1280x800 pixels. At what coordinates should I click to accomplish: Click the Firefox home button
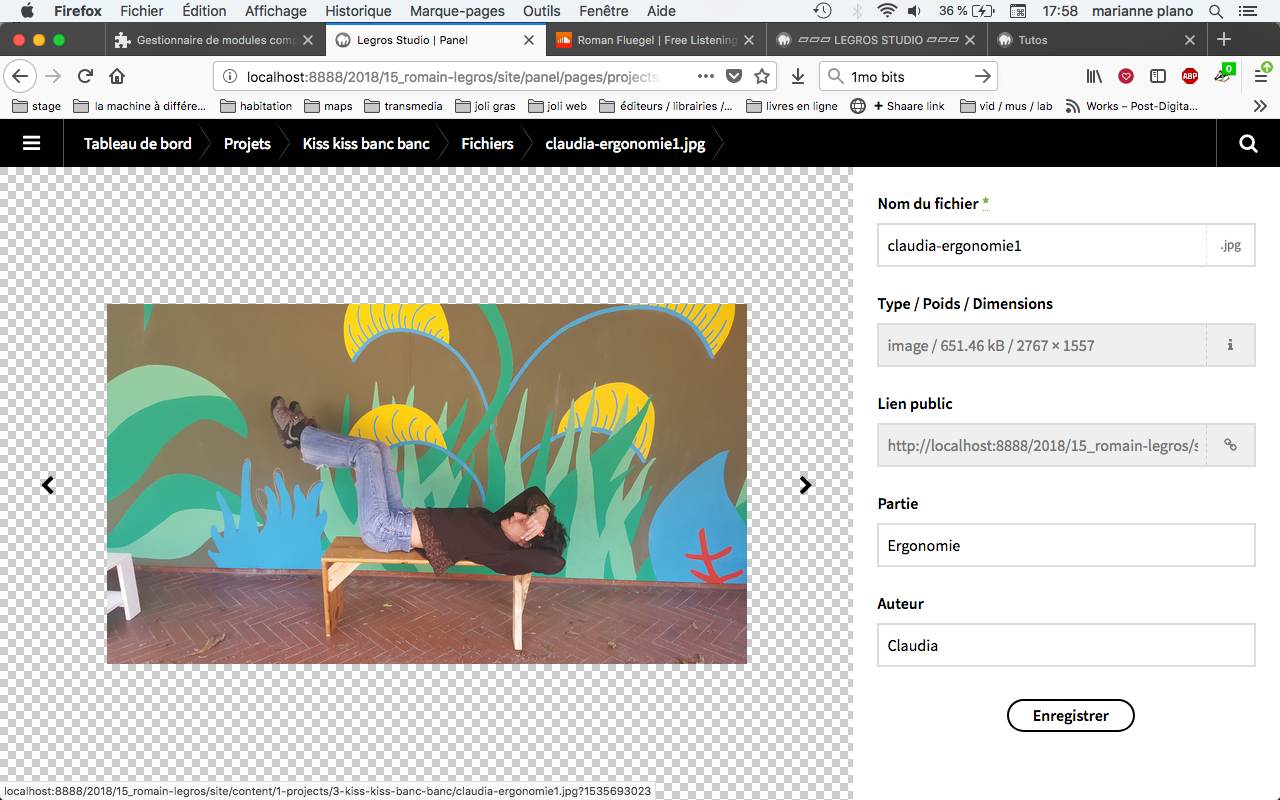(x=117, y=77)
